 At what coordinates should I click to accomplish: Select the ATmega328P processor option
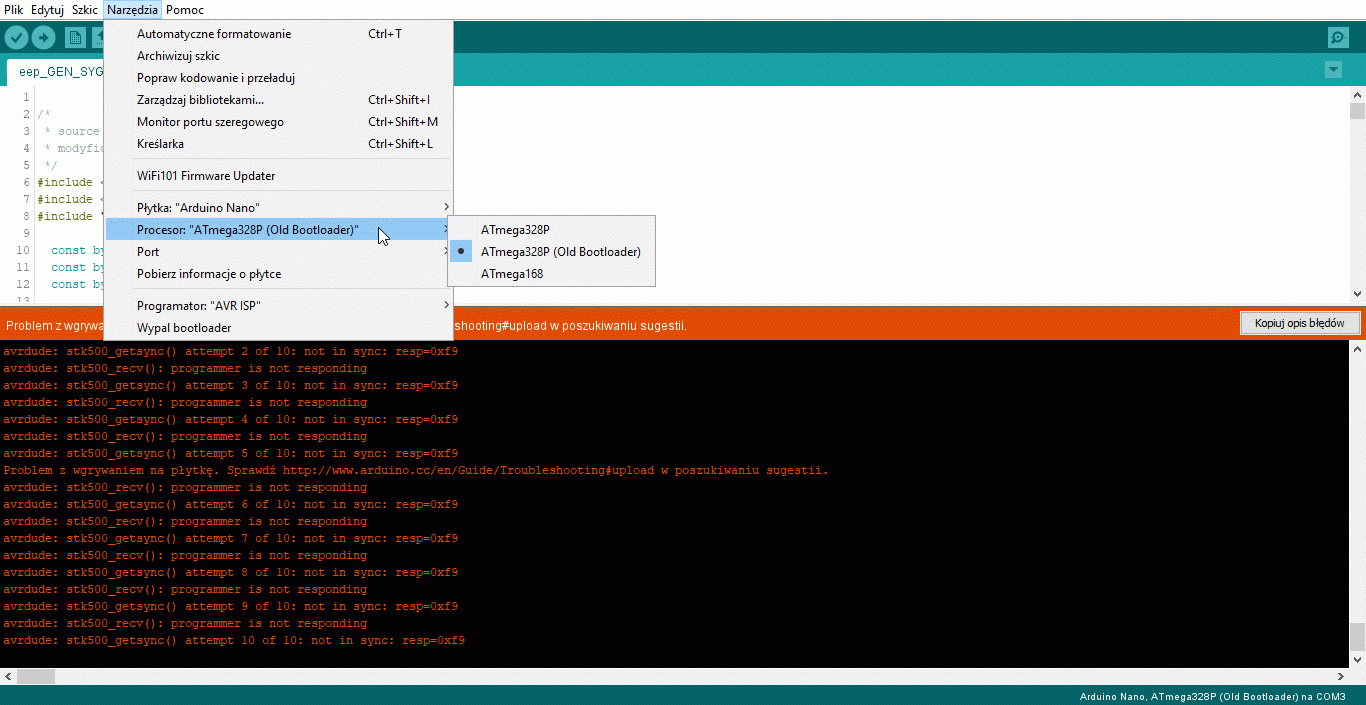(x=515, y=230)
